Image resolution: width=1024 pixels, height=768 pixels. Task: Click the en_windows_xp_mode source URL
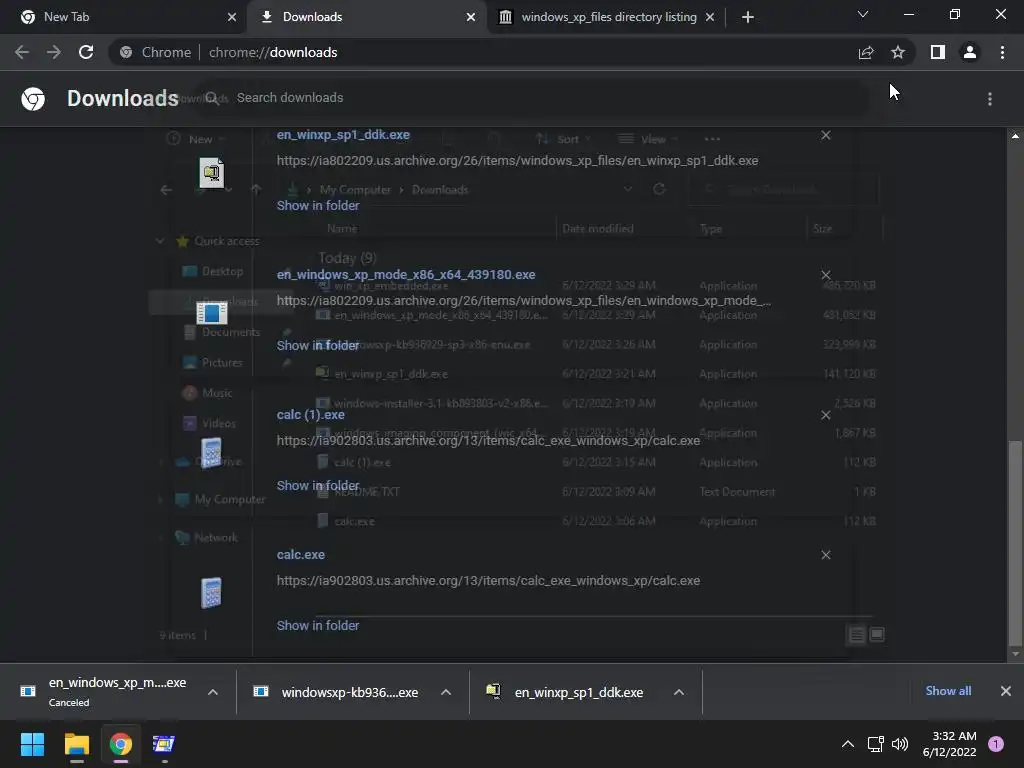click(524, 301)
